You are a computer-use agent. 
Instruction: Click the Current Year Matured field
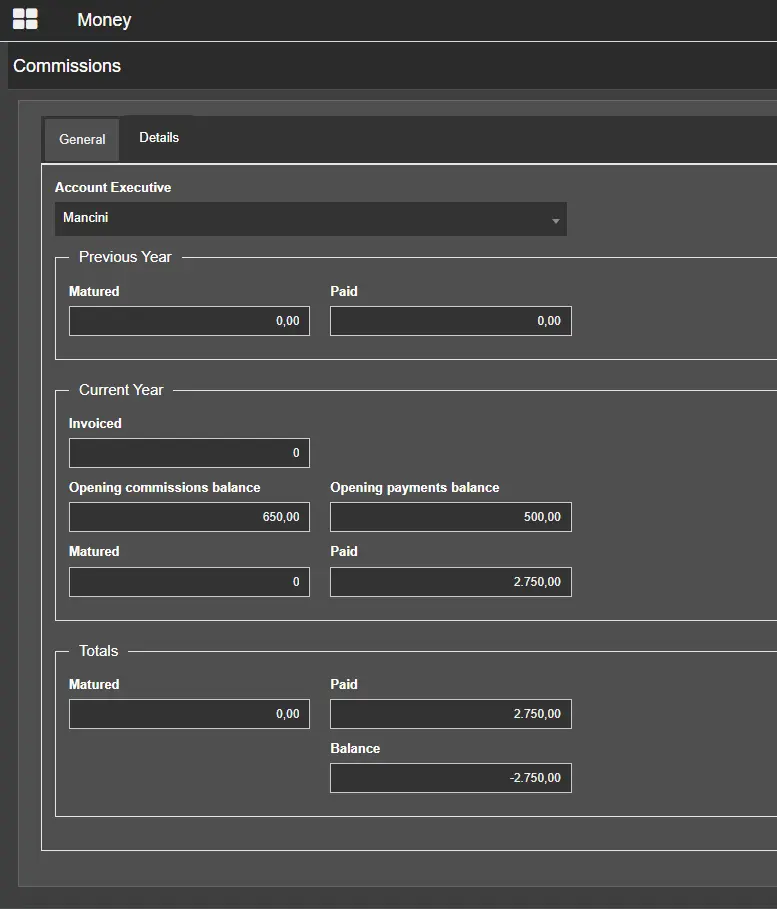pyautogui.click(x=189, y=582)
